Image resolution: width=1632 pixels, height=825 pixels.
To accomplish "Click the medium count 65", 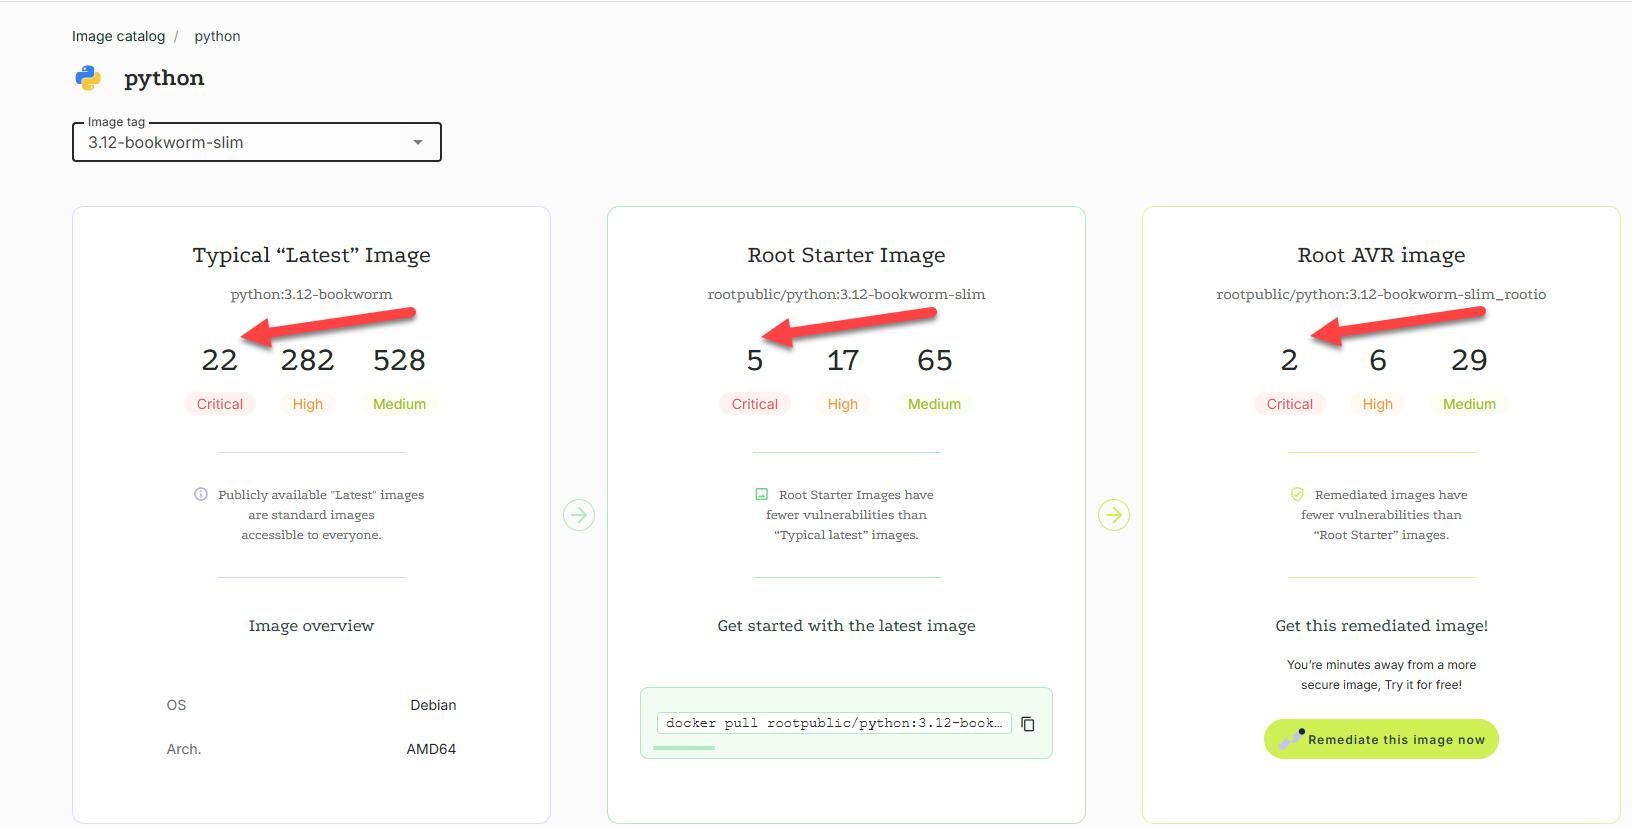I will pos(934,360).
